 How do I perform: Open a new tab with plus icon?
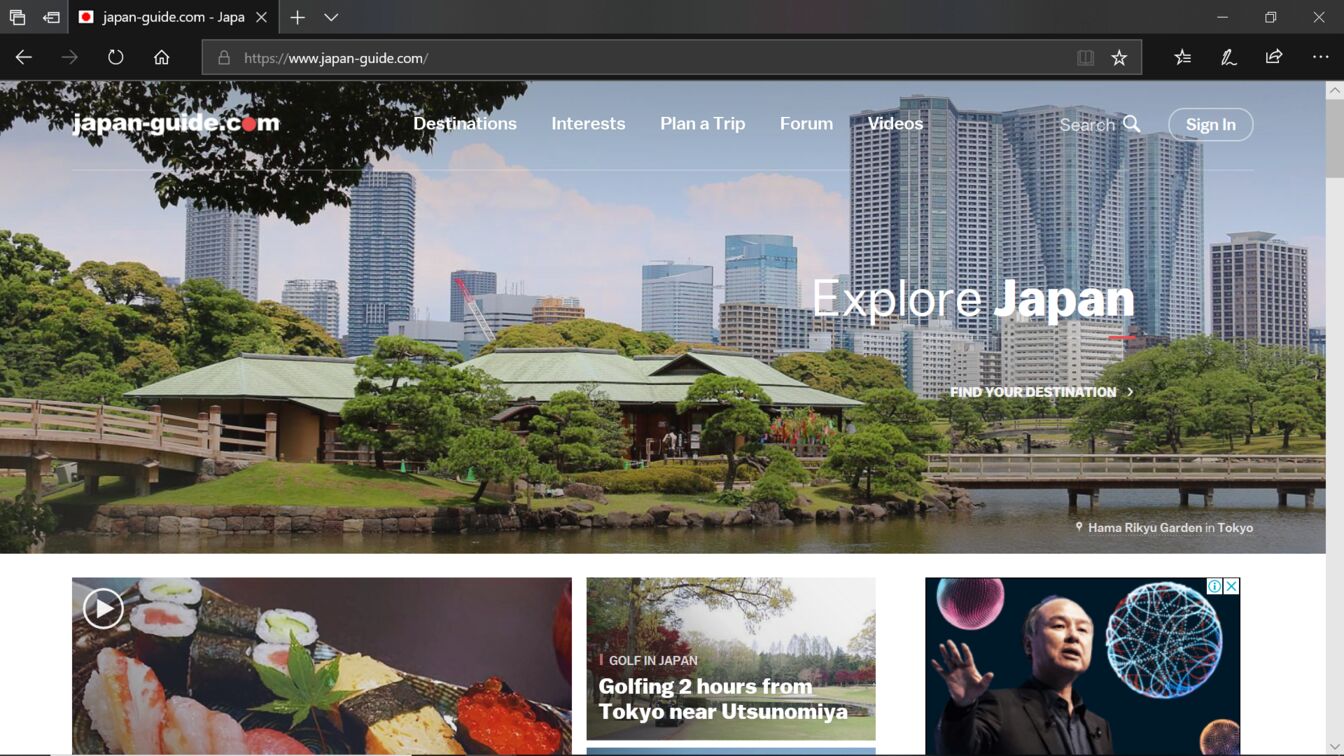(x=297, y=17)
